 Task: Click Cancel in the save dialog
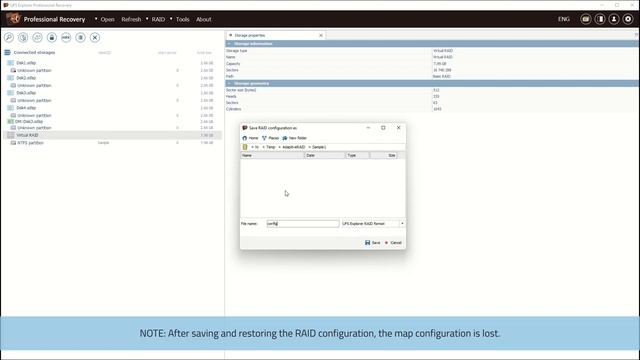click(x=393, y=243)
